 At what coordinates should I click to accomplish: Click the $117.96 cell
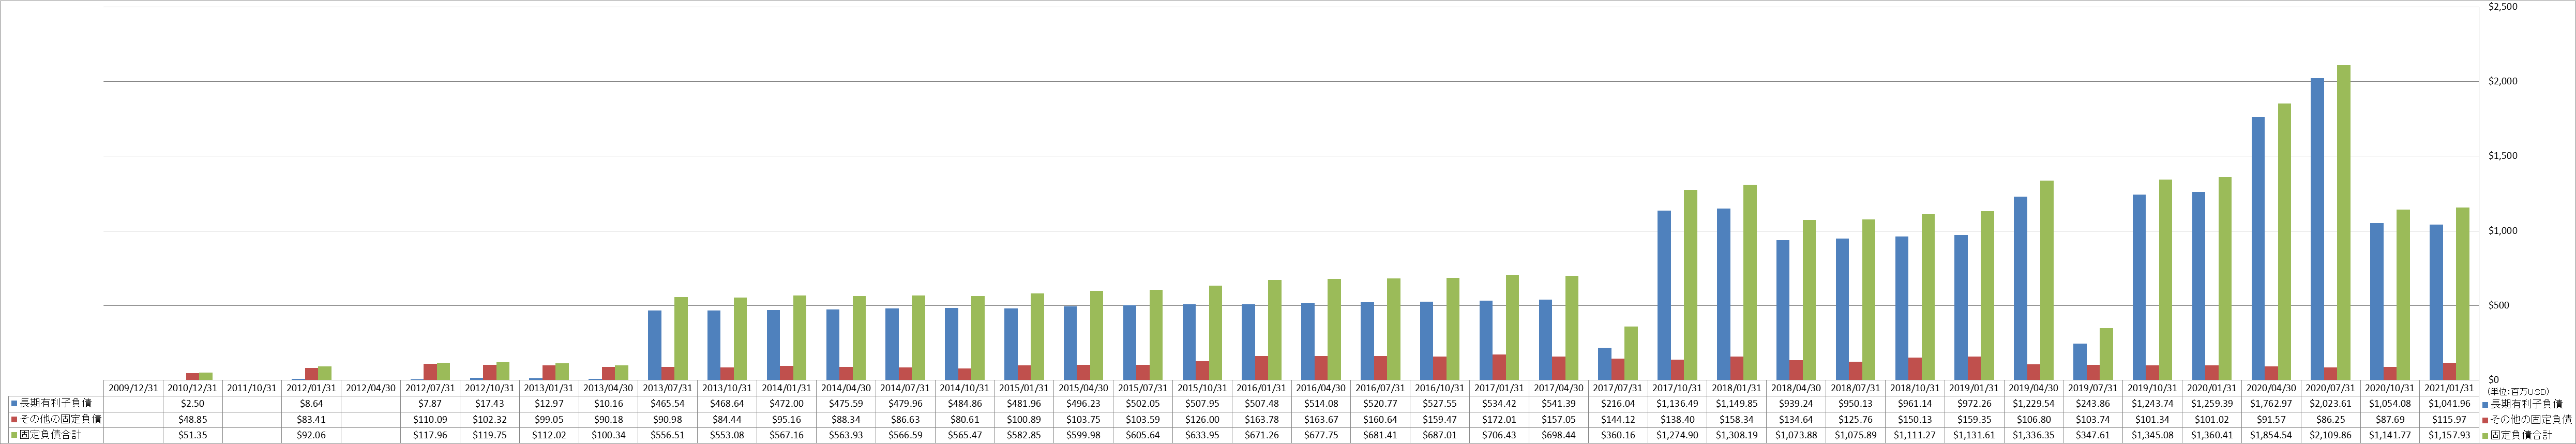point(430,435)
